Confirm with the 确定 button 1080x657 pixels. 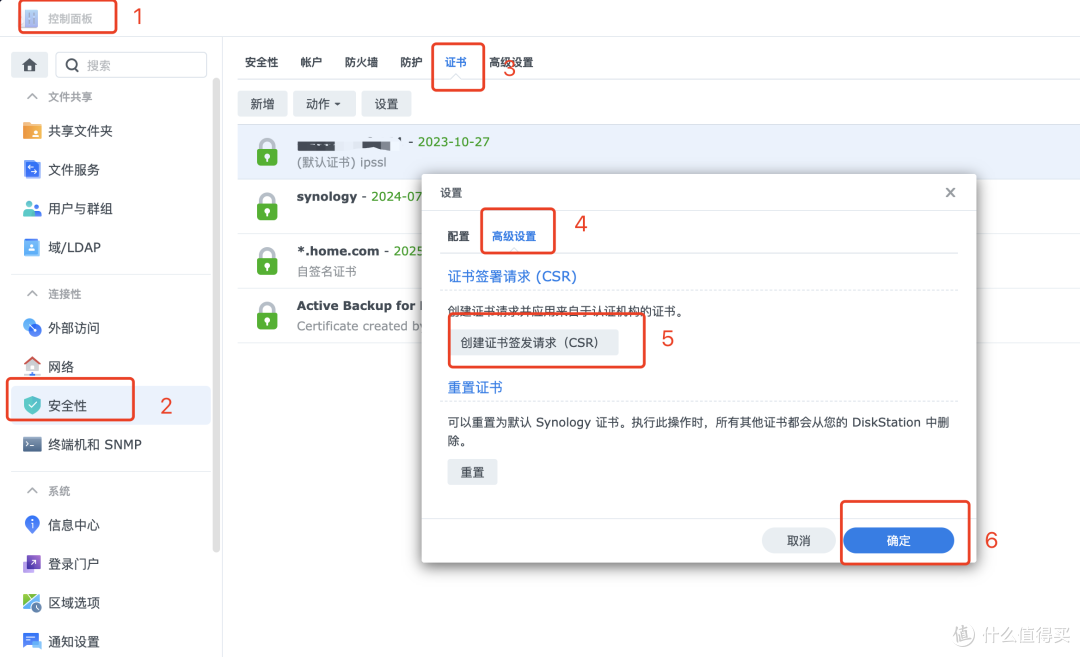click(x=899, y=541)
